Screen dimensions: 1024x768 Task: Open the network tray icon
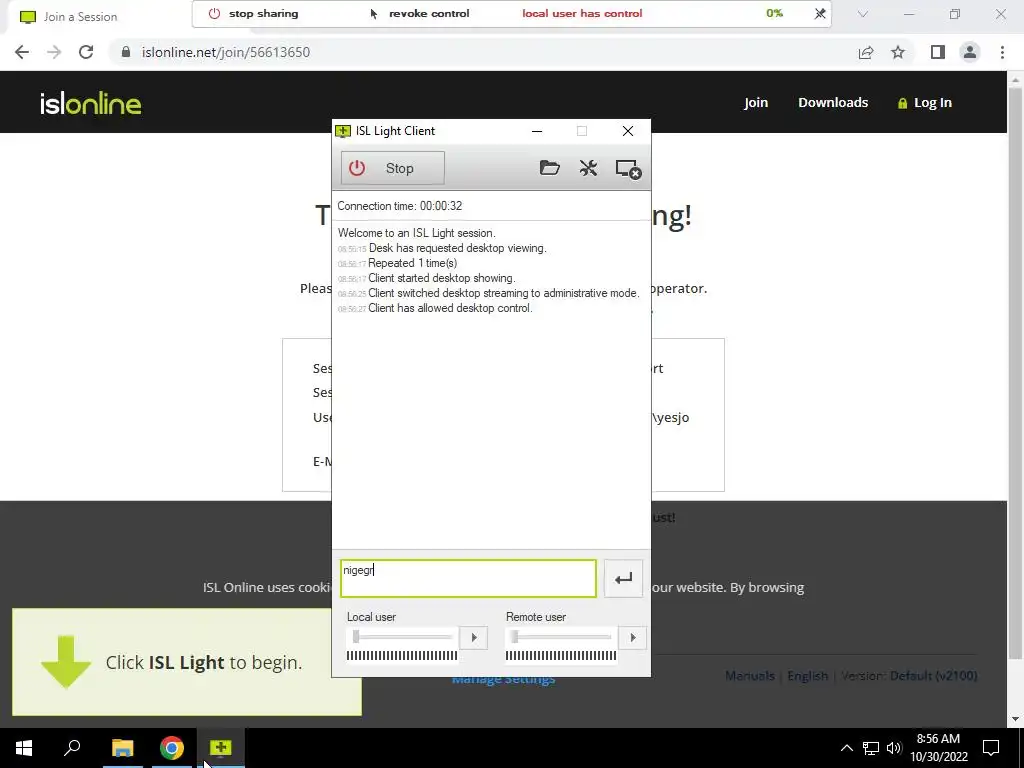871,748
